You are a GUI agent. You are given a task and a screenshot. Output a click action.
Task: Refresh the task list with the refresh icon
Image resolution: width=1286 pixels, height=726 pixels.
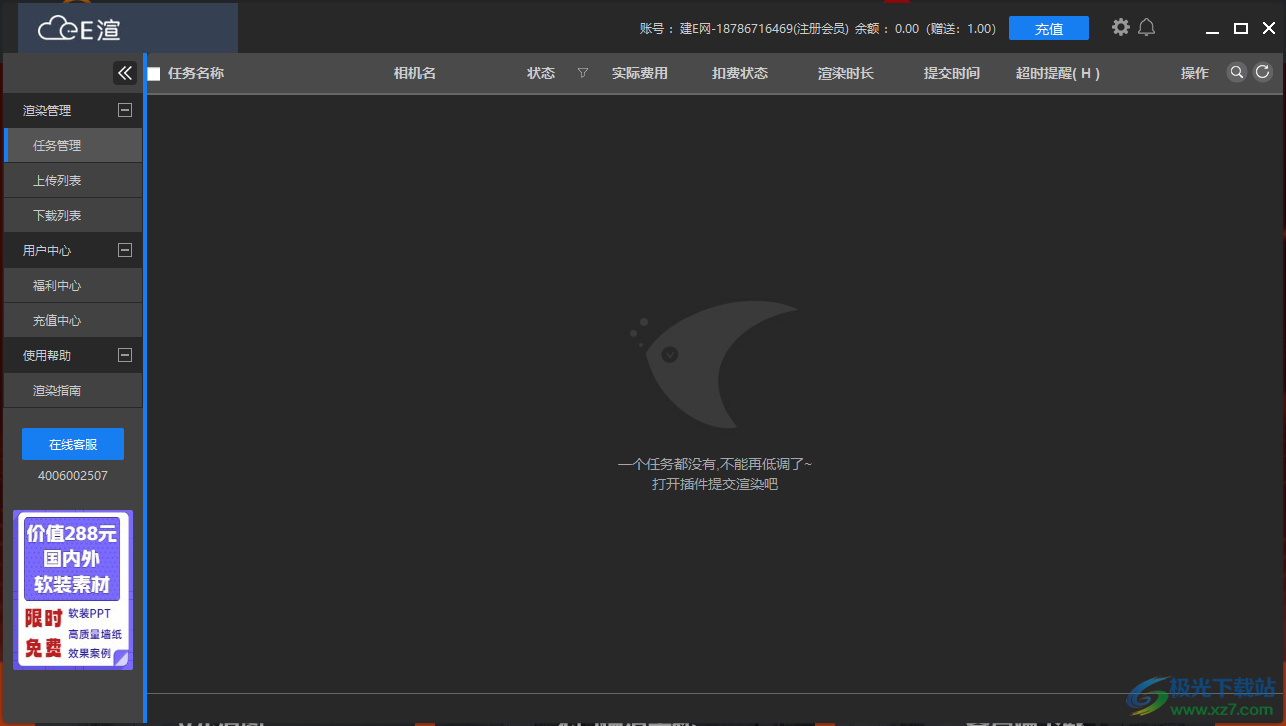[1262, 72]
